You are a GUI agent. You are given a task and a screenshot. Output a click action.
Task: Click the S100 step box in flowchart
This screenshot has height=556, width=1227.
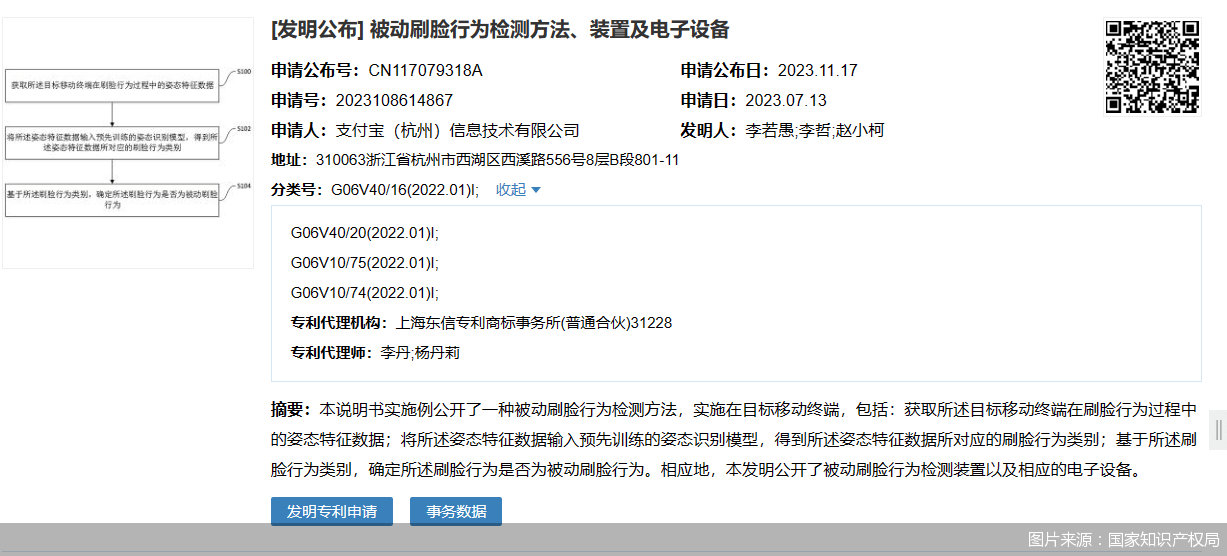[x=111, y=85]
